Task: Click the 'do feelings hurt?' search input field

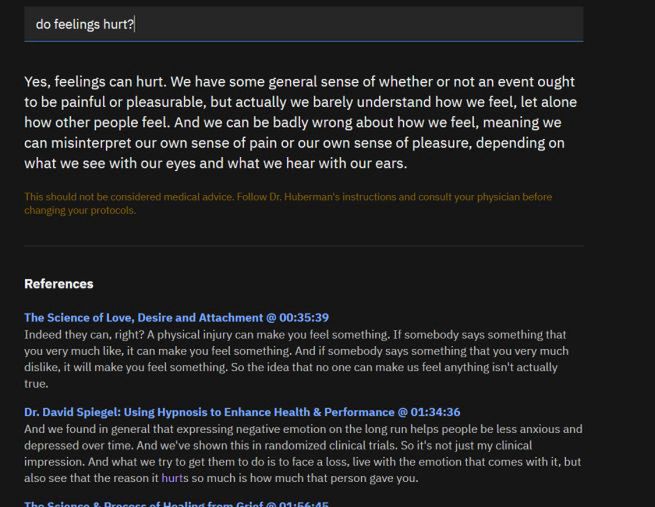Action: 304,24
